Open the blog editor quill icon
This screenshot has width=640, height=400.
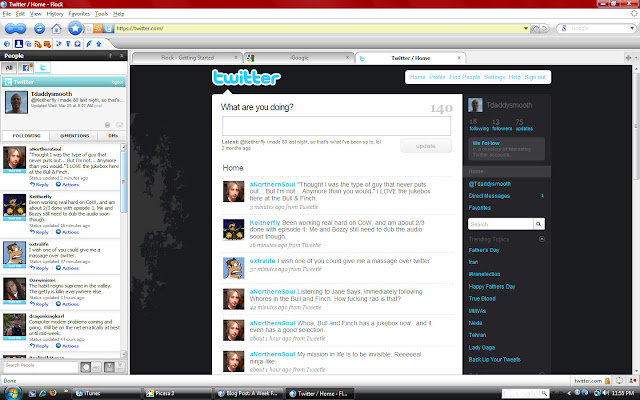coord(89,44)
